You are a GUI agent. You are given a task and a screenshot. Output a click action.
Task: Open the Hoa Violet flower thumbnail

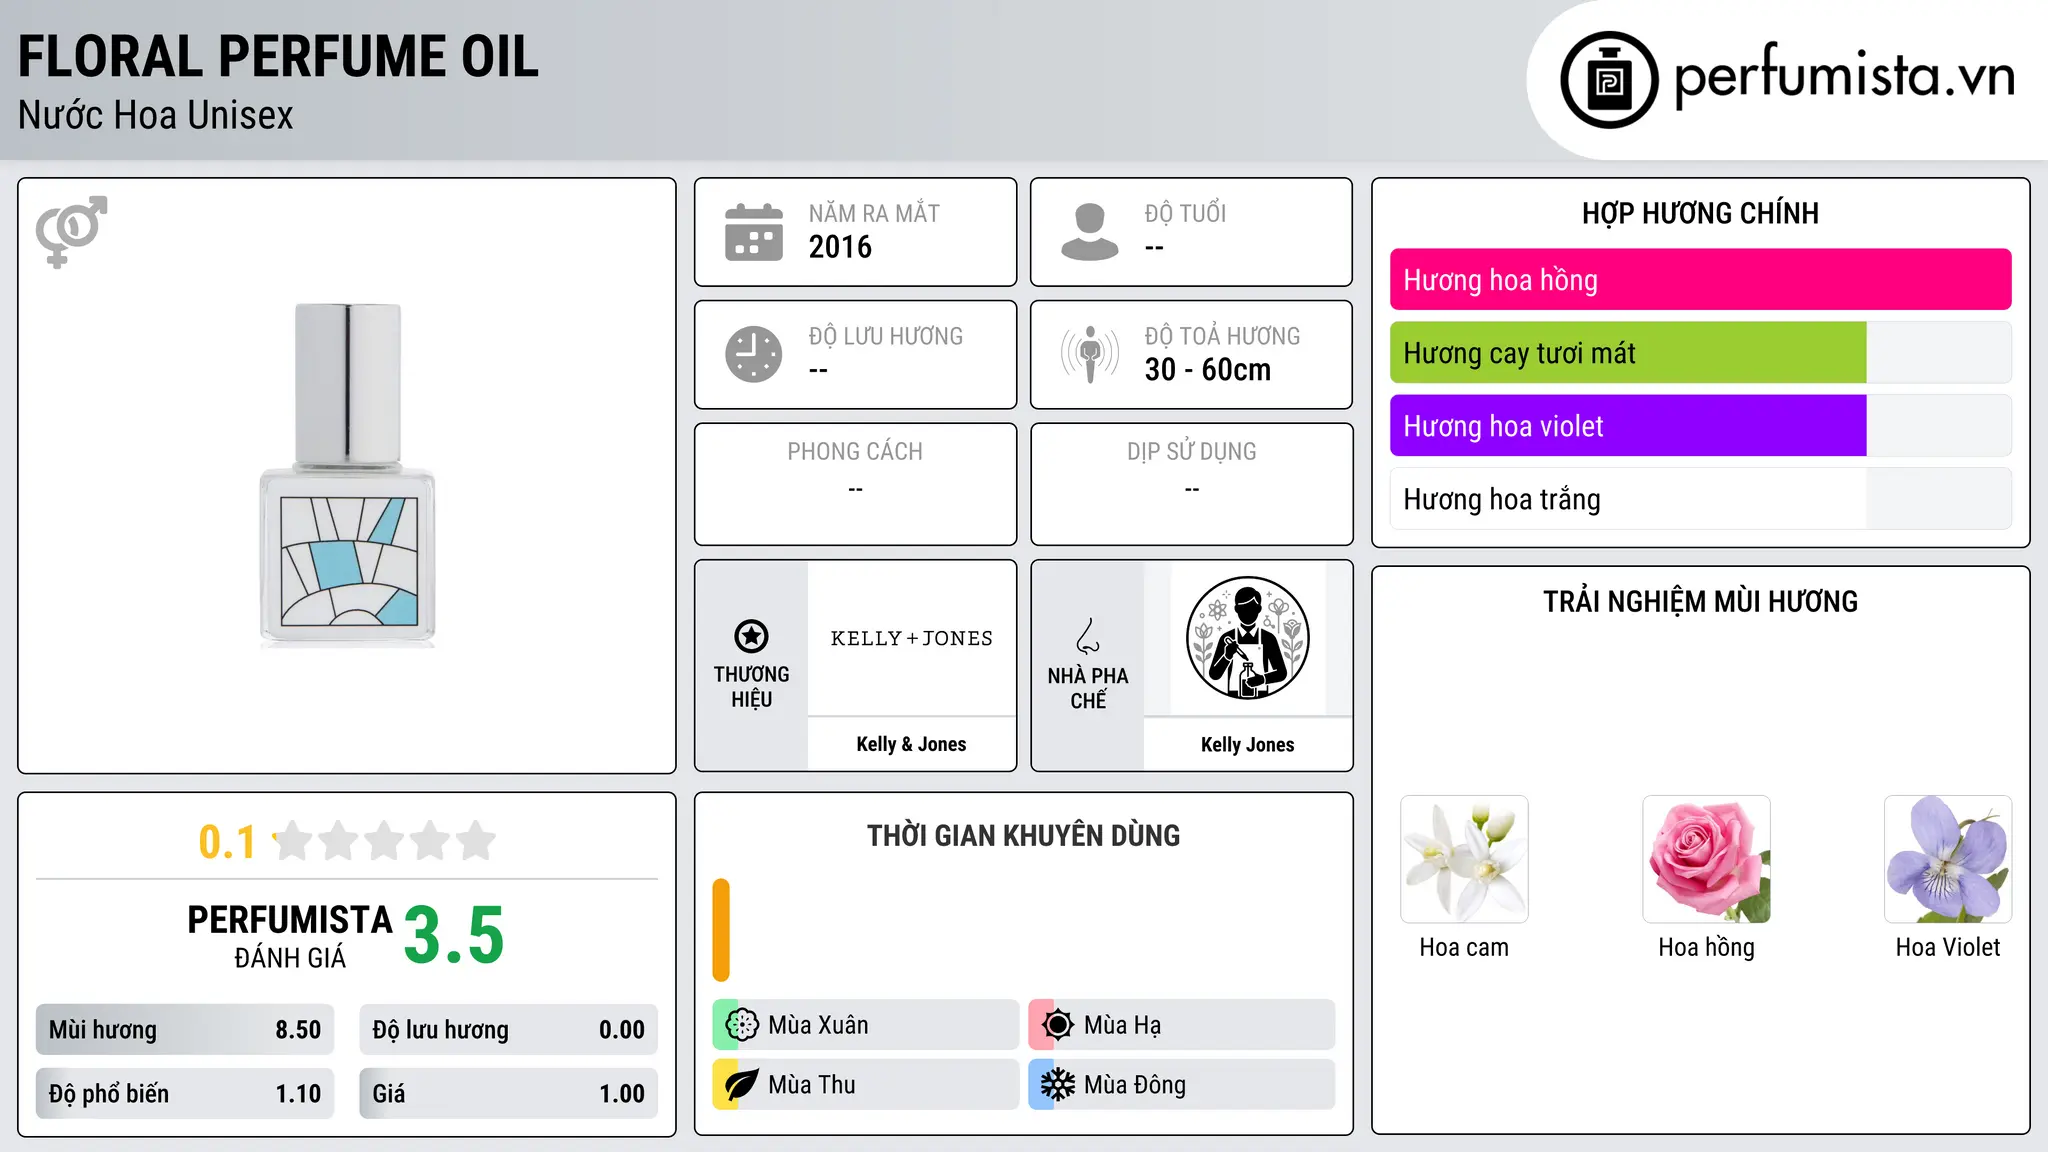1948,859
